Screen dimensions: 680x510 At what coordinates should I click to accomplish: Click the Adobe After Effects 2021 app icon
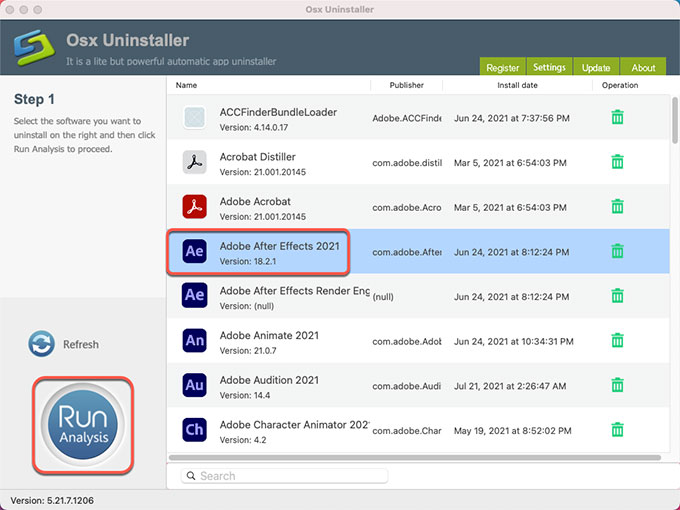[x=195, y=251]
